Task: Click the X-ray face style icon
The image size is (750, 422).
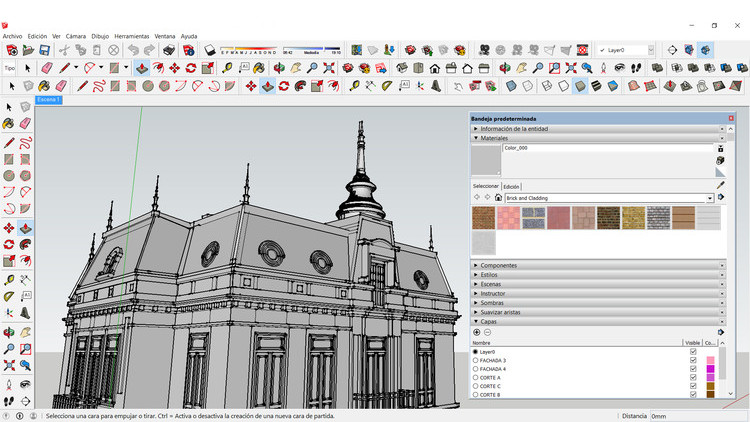Action: coord(511,86)
